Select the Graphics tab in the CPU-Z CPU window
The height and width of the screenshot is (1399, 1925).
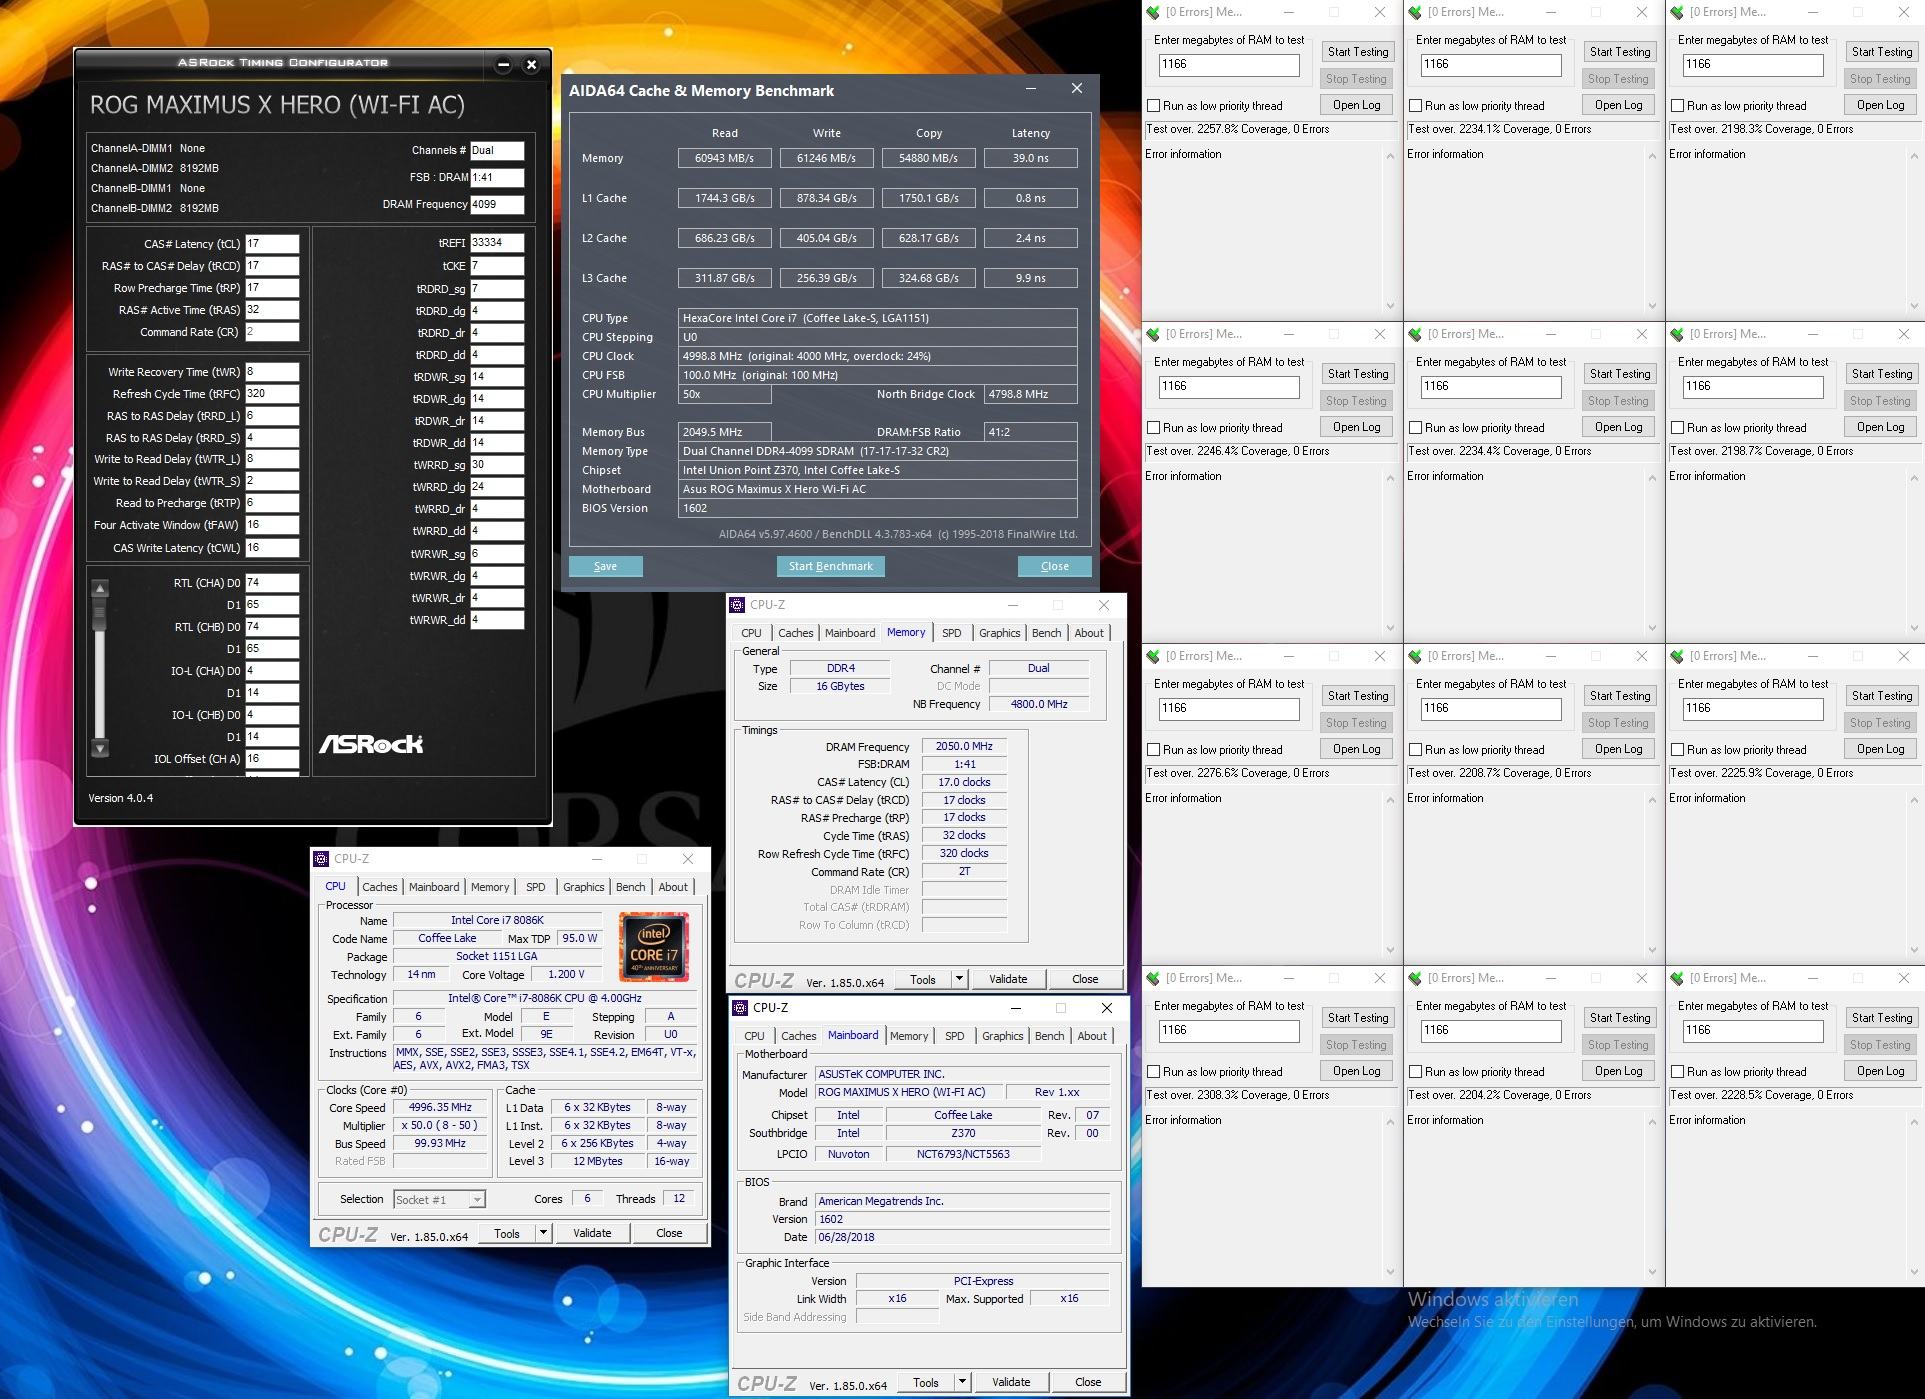[584, 887]
